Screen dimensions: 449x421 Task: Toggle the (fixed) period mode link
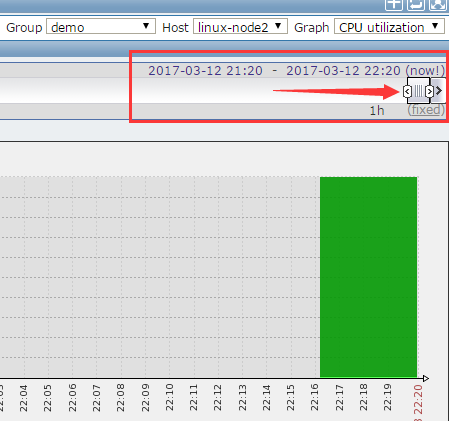[426, 110]
